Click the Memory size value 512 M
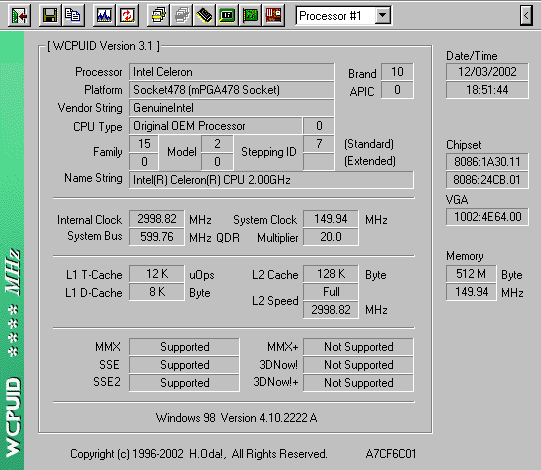The width and height of the screenshot is (541, 470). (471, 274)
